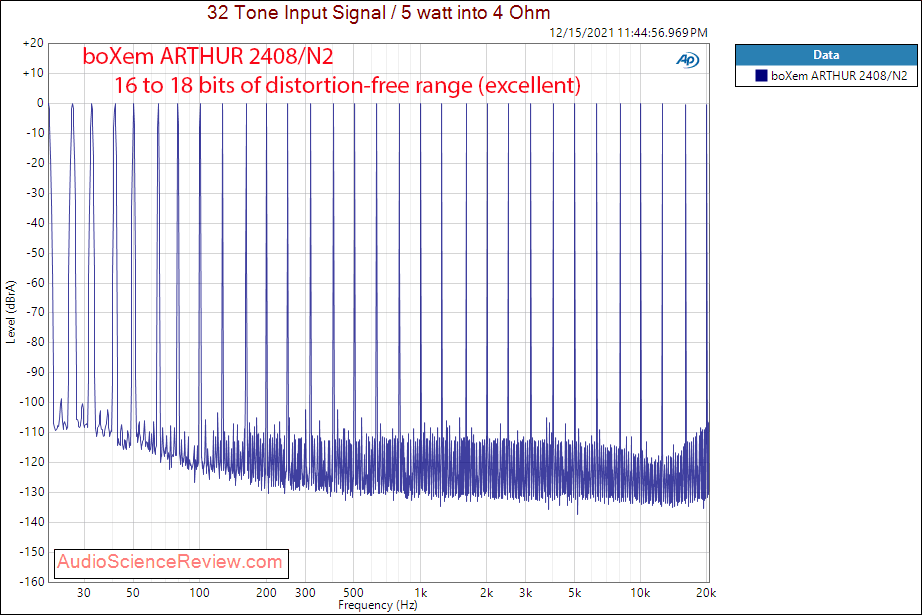922x615 pixels.
Task: Click the AP logo icon in the graph
Action: [687, 60]
